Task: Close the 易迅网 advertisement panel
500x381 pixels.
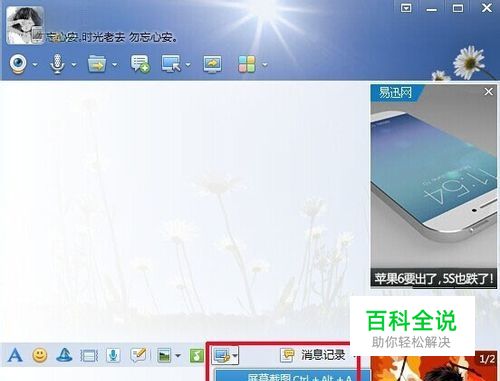Action: click(x=488, y=91)
